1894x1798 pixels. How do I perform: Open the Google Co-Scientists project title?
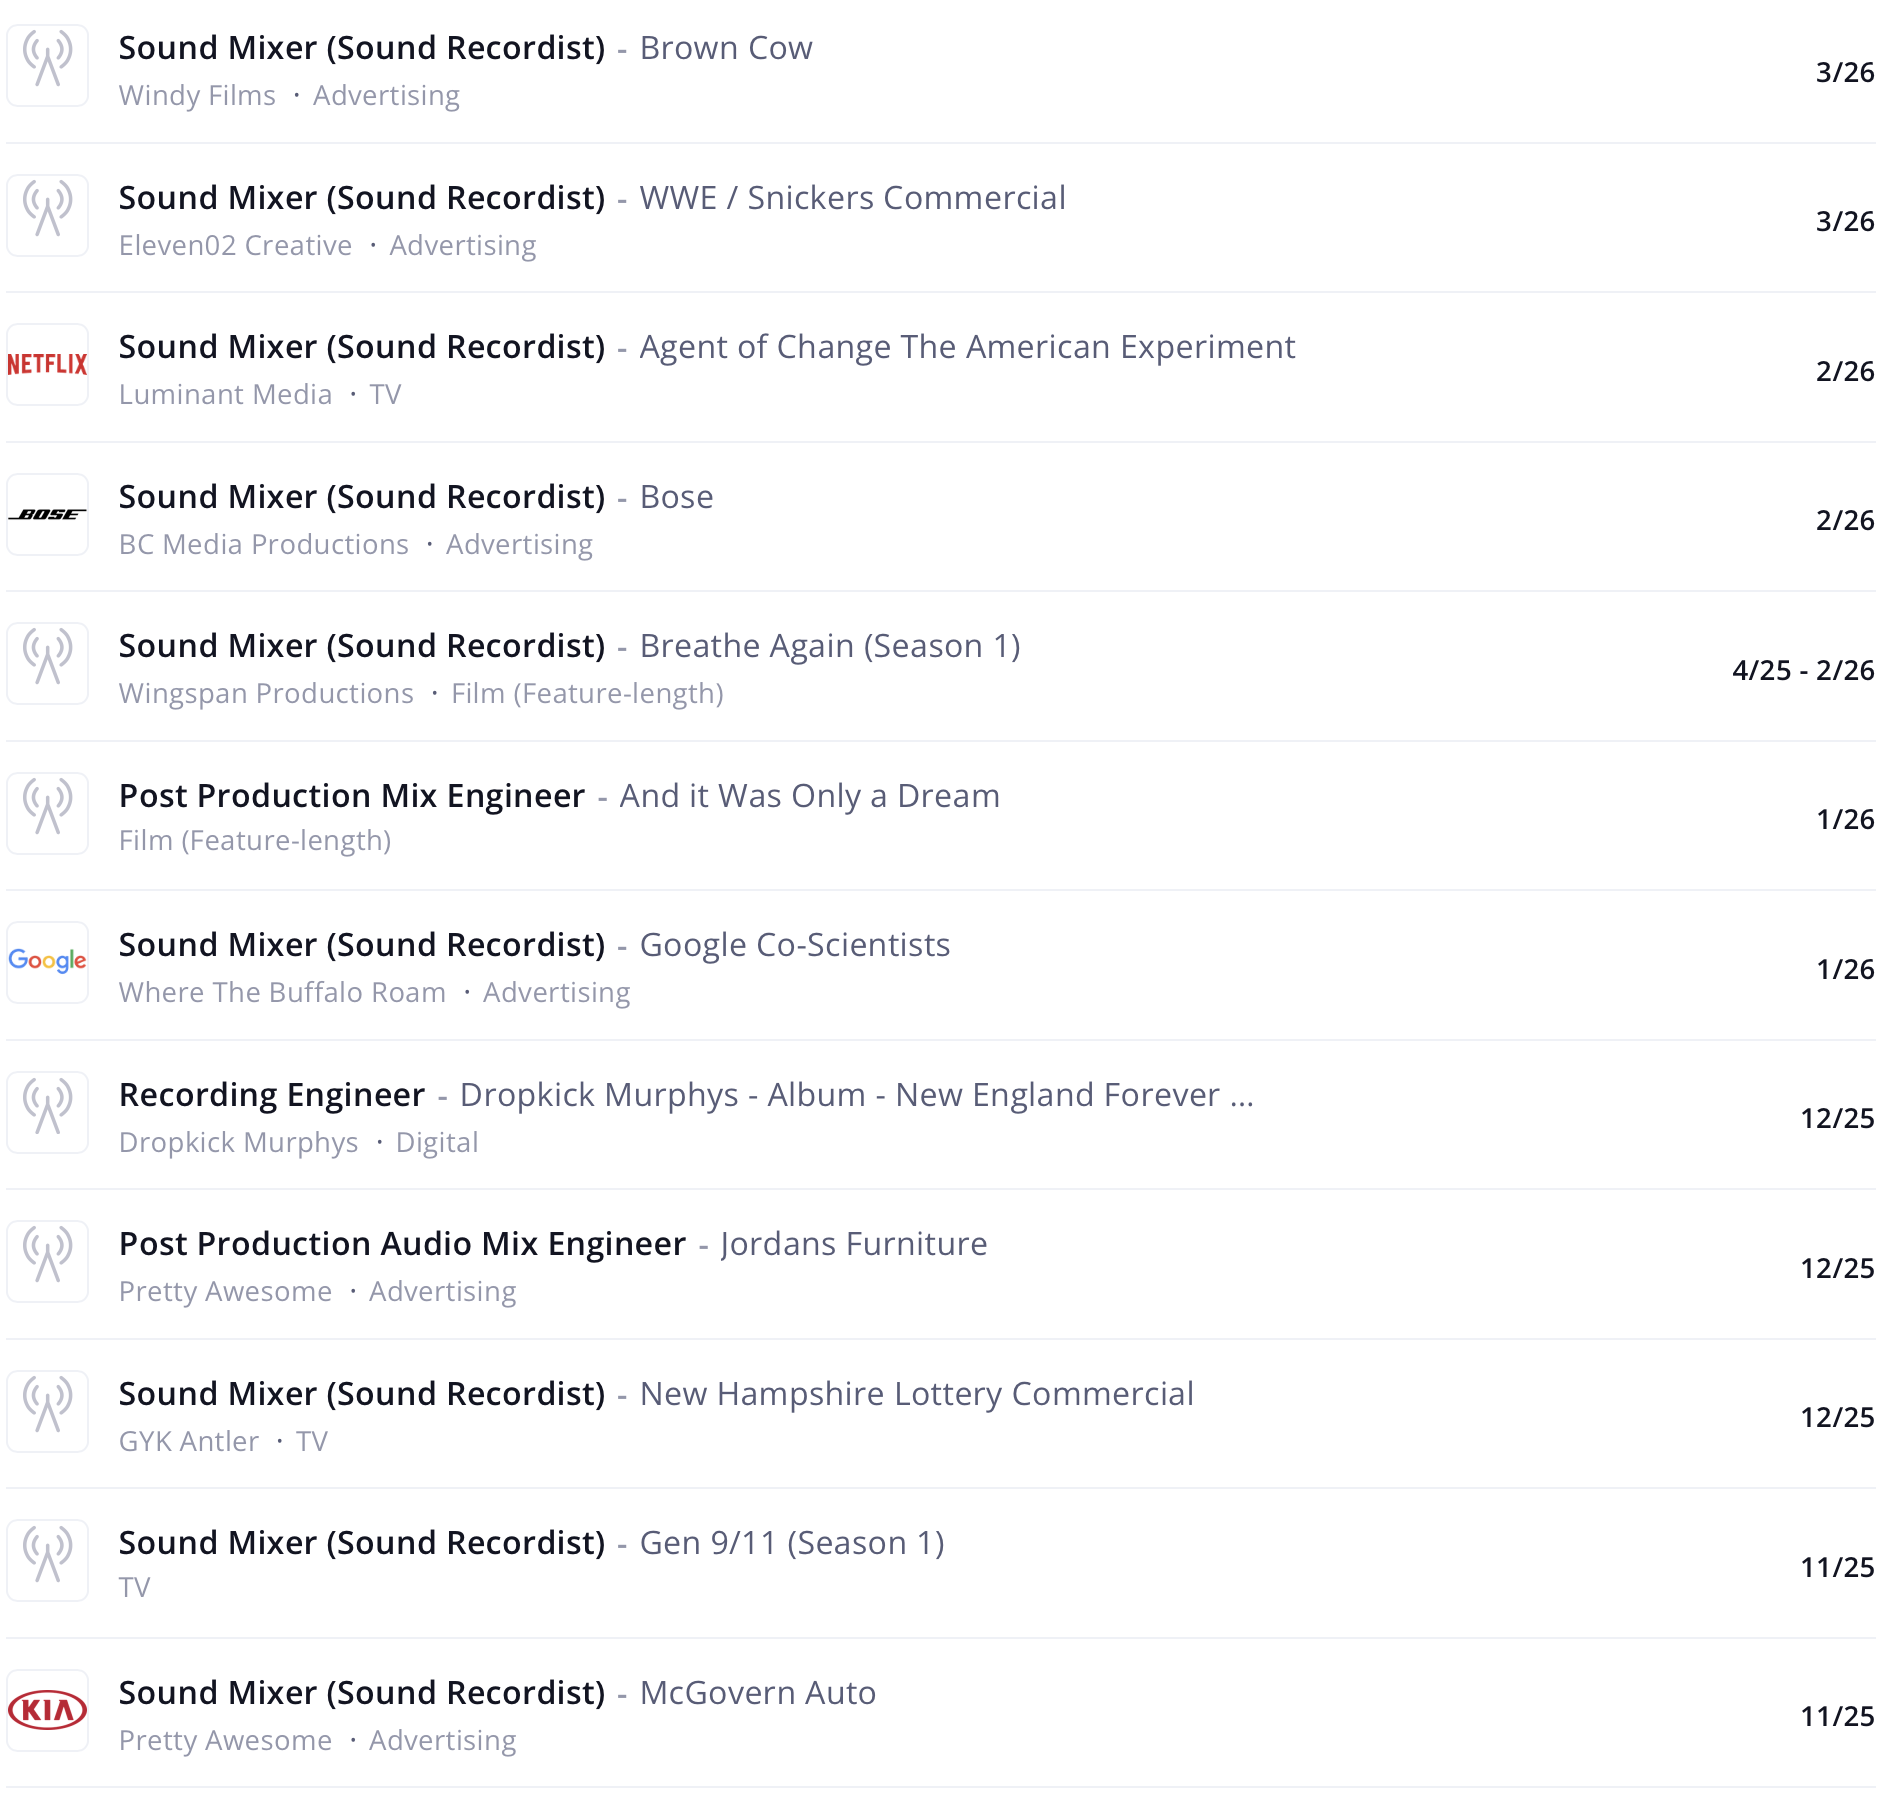pos(795,945)
